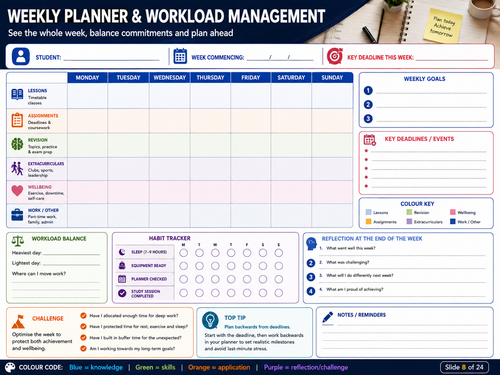Click the WEDNESDAY column header
500x375 pixels.
coord(170,78)
